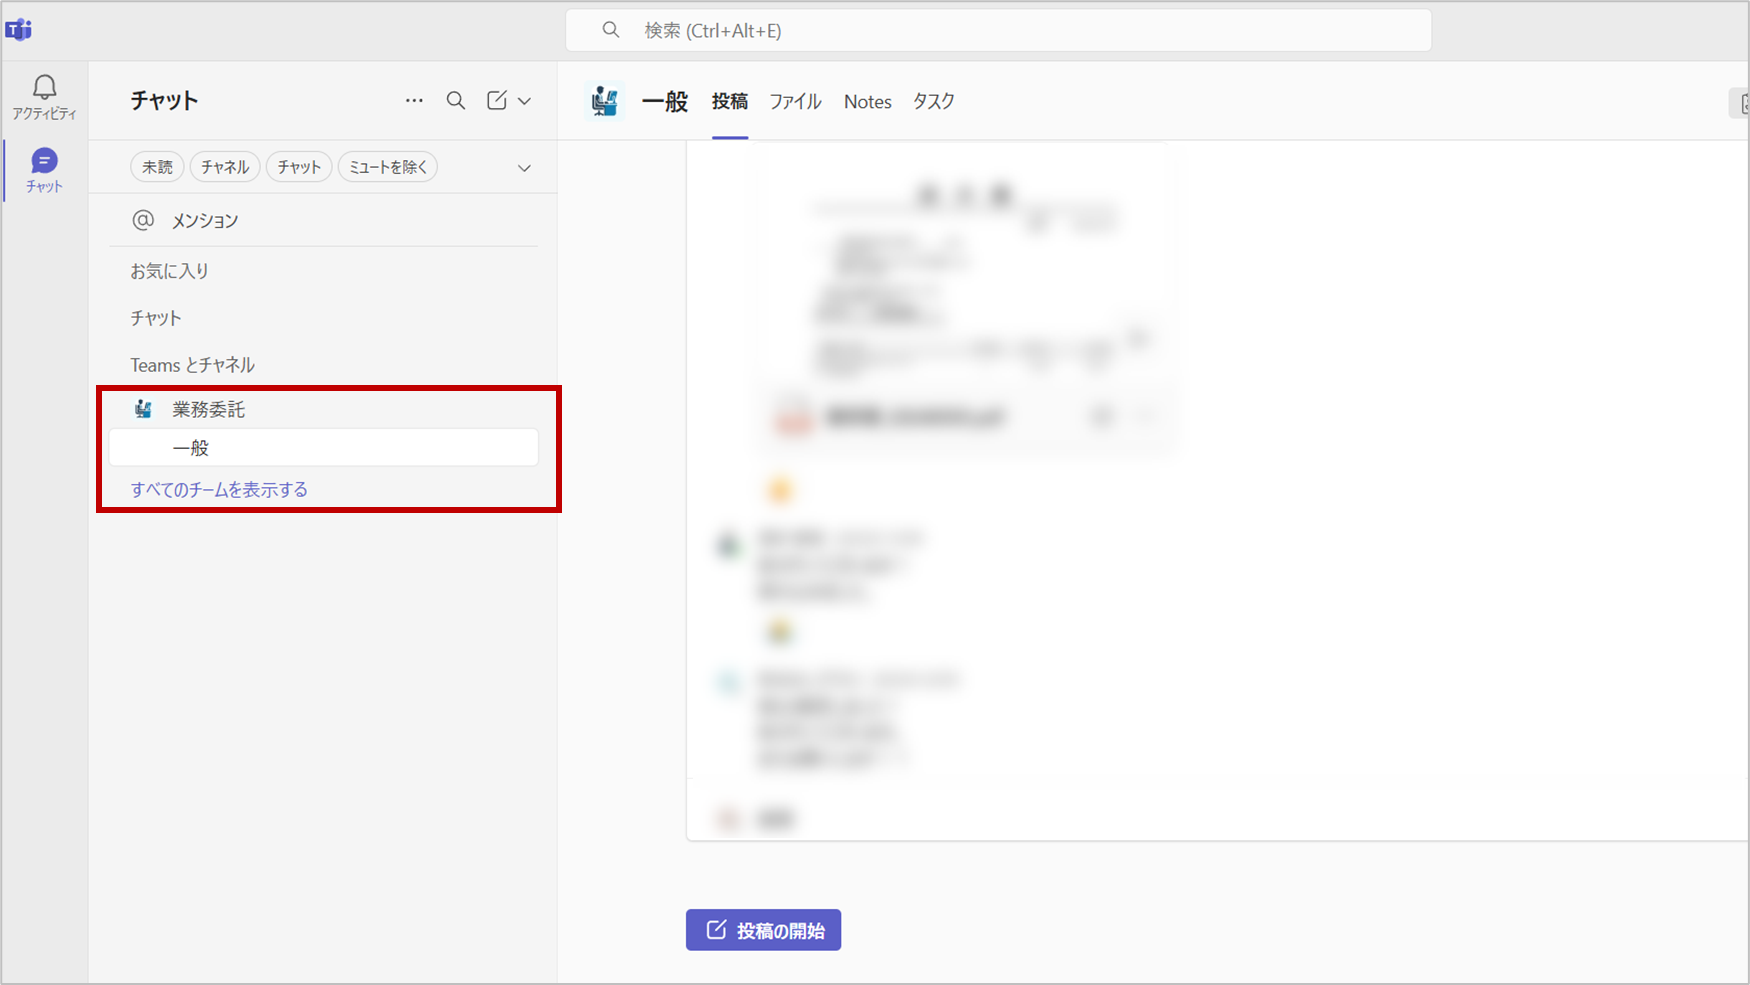
Task: Collapse the Teams とチャネル section
Action: [192, 365]
